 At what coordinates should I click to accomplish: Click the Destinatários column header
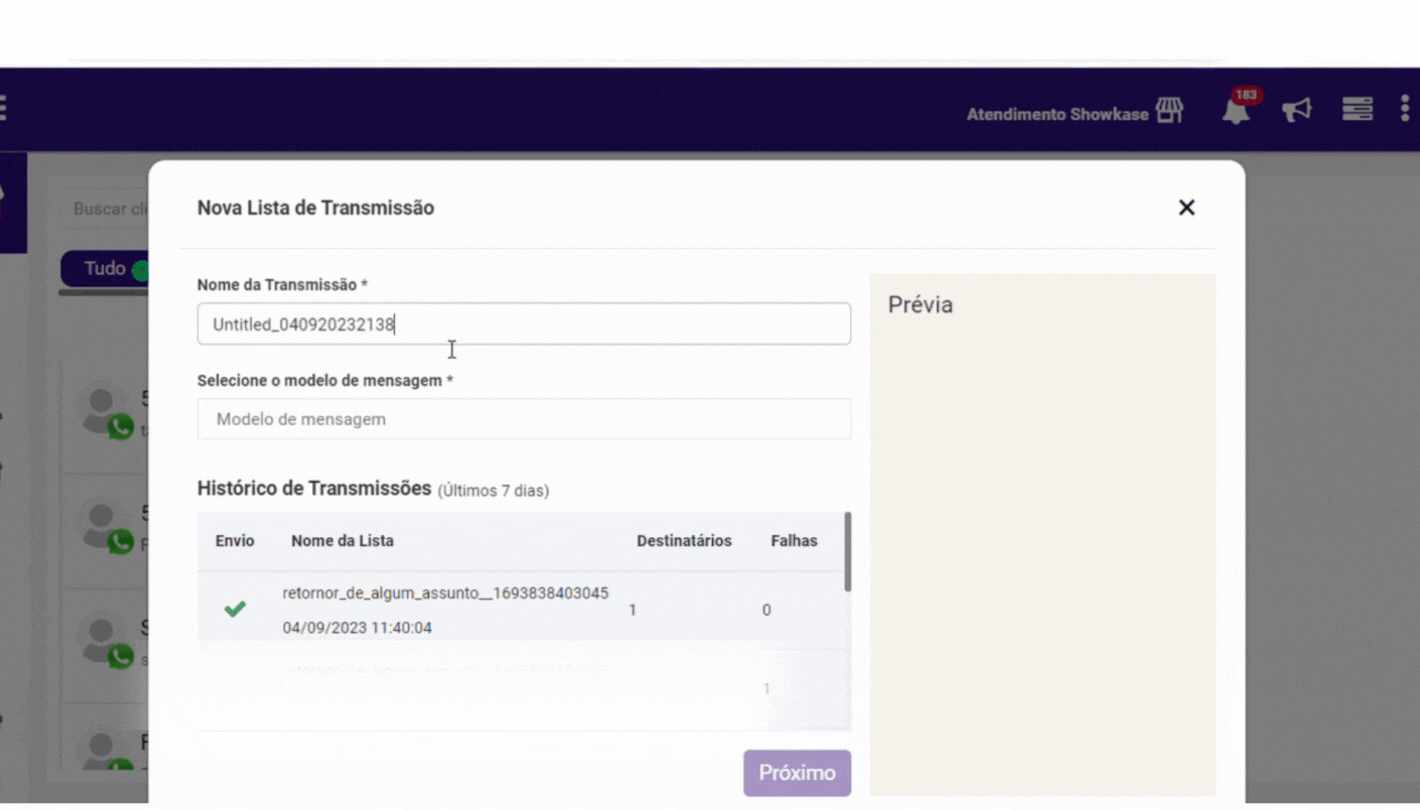tap(684, 541)
